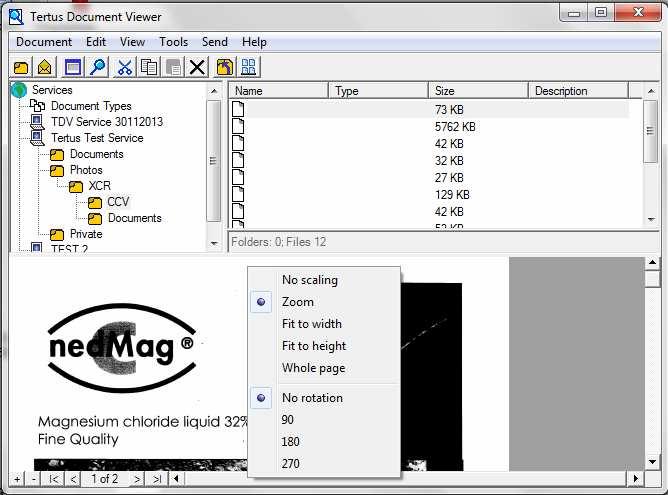Click the thumbnails grid toolbar icon

coord(249,67)
